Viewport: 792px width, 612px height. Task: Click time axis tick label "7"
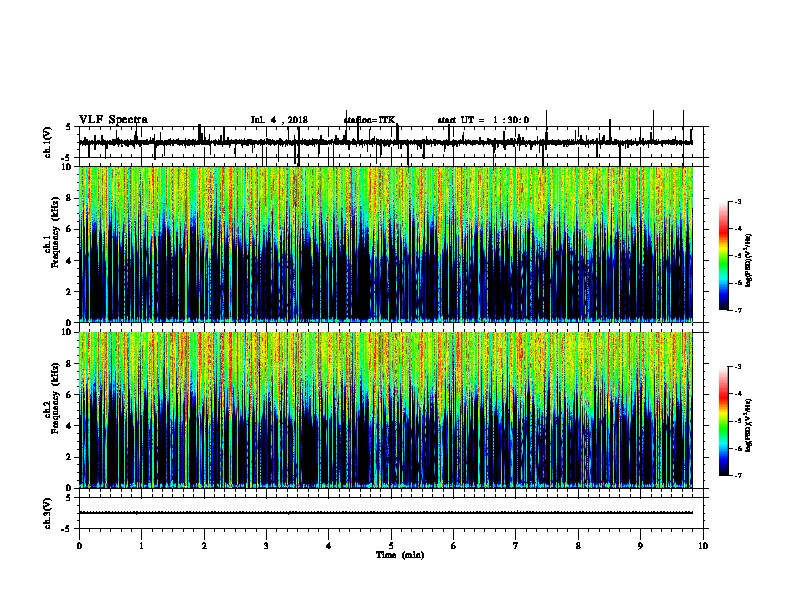516,546
